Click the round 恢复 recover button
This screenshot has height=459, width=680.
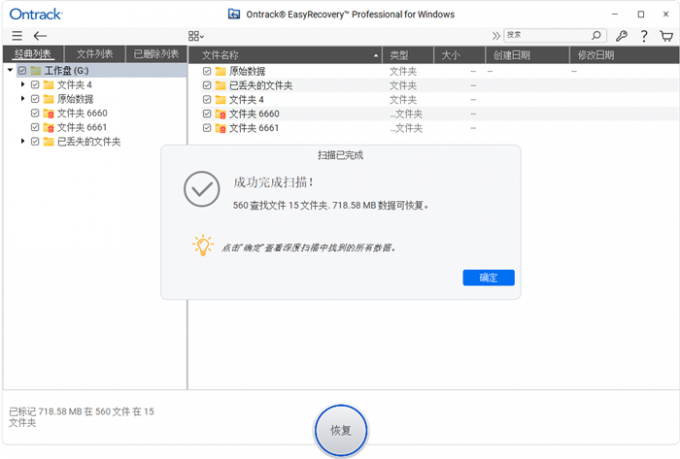[341, 430]
